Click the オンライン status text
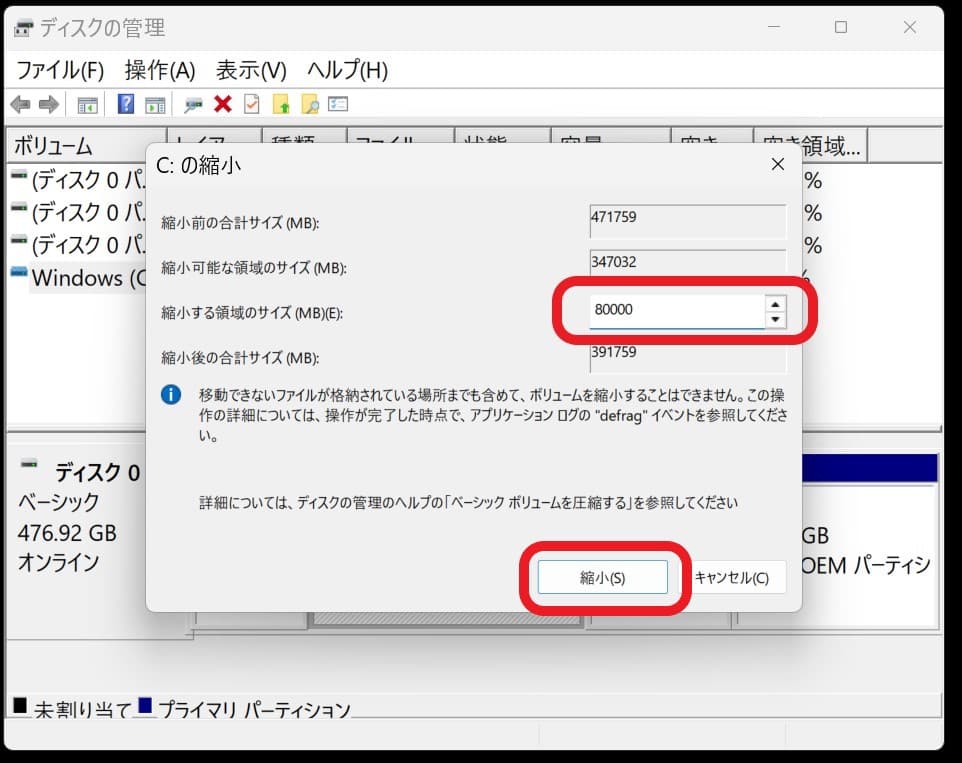 [x=58, y=562]
